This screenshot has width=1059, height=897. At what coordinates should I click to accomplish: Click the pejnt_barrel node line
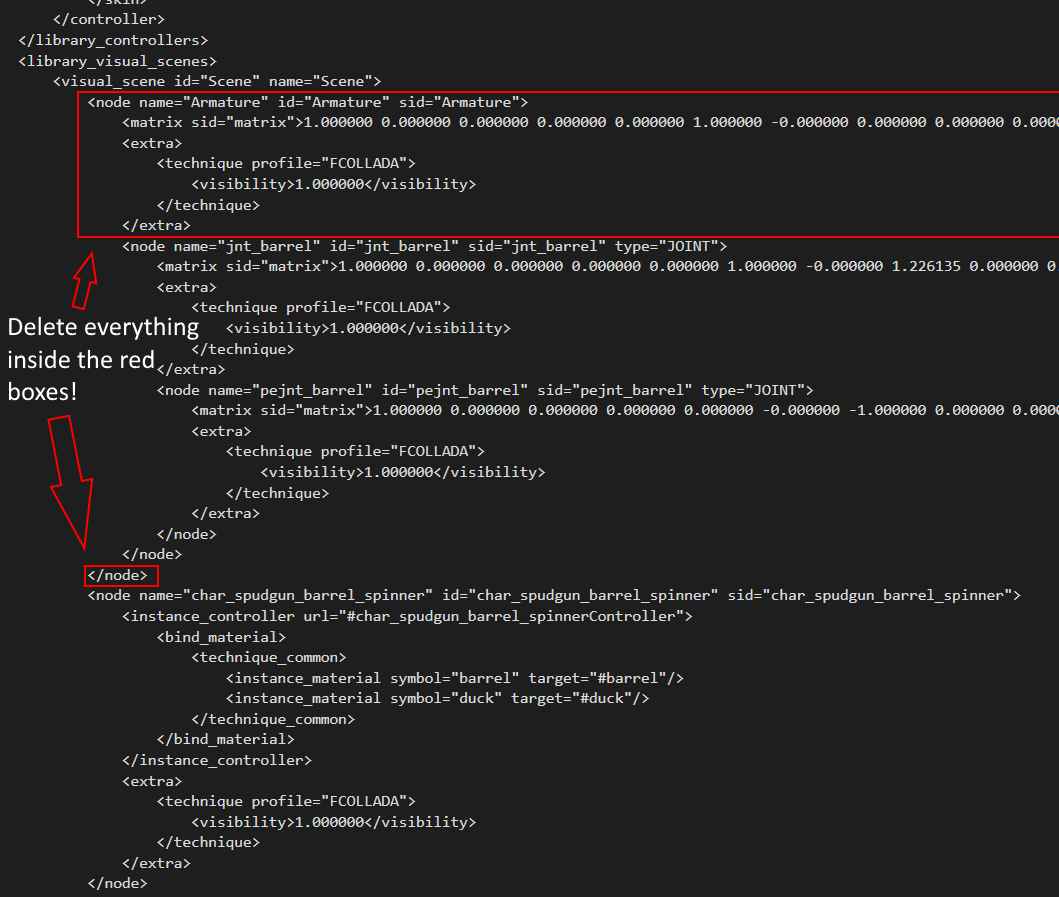point(485,390)
